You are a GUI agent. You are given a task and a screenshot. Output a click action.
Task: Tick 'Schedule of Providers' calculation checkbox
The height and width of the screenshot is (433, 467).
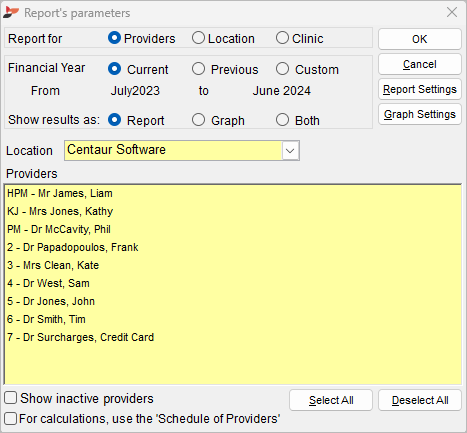coord(11,418)
